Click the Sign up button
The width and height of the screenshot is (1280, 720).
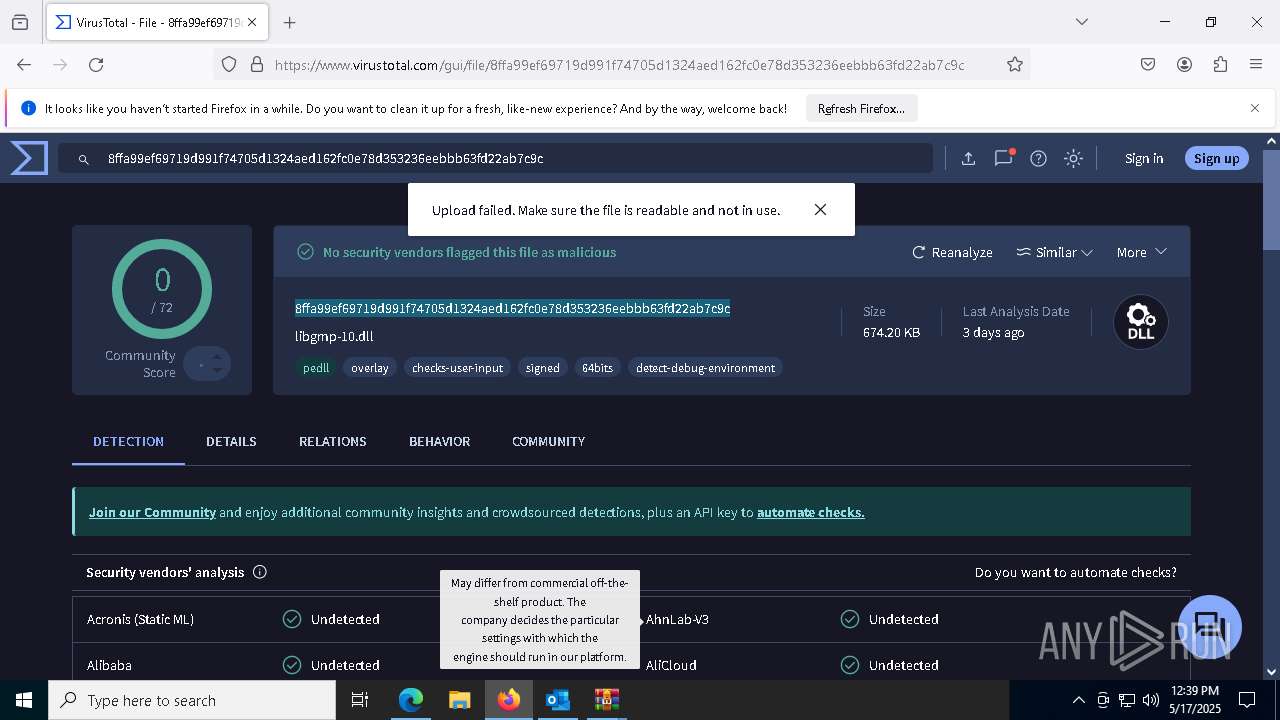tap(1216, 158)
